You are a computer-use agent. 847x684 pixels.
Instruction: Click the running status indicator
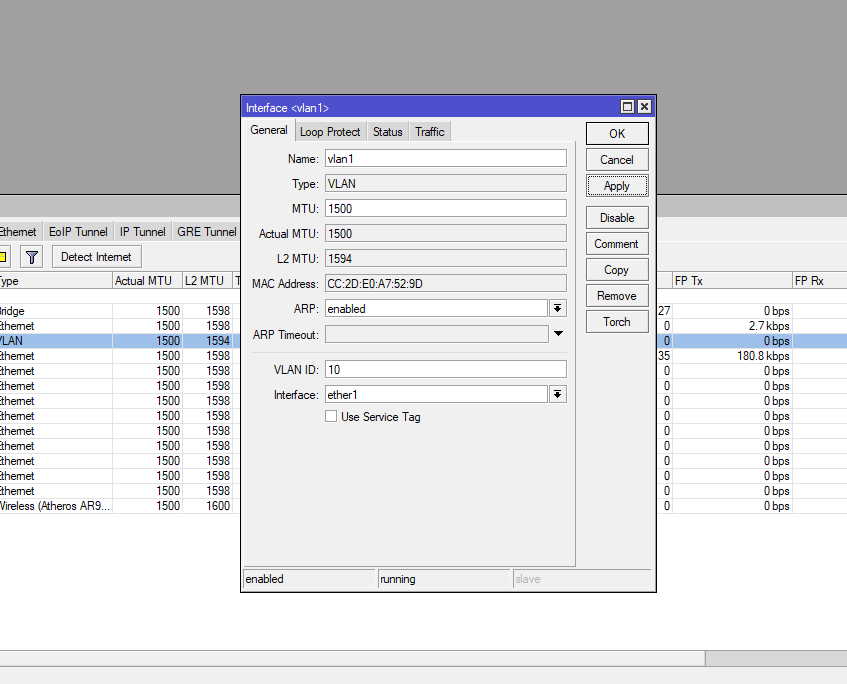point(444,579)
